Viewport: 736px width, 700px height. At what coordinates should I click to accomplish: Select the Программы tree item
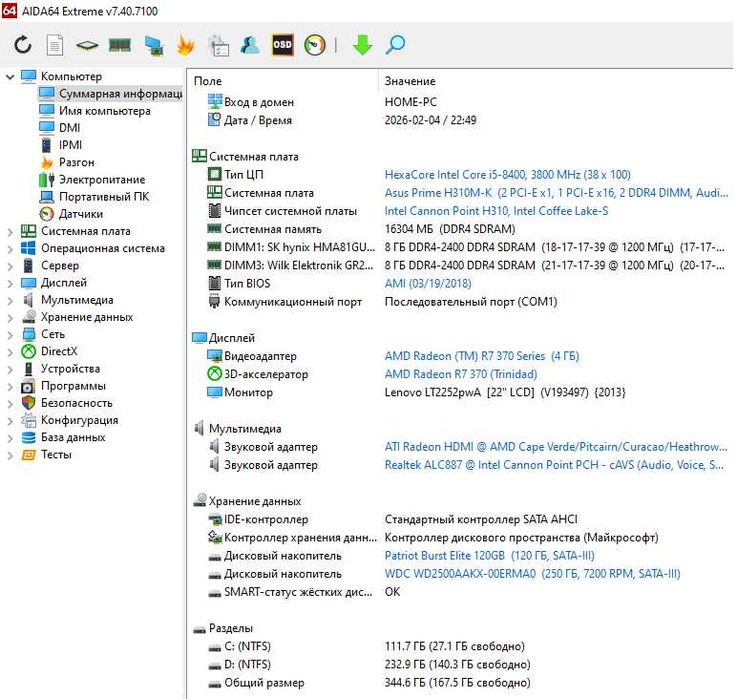point(64,386)
